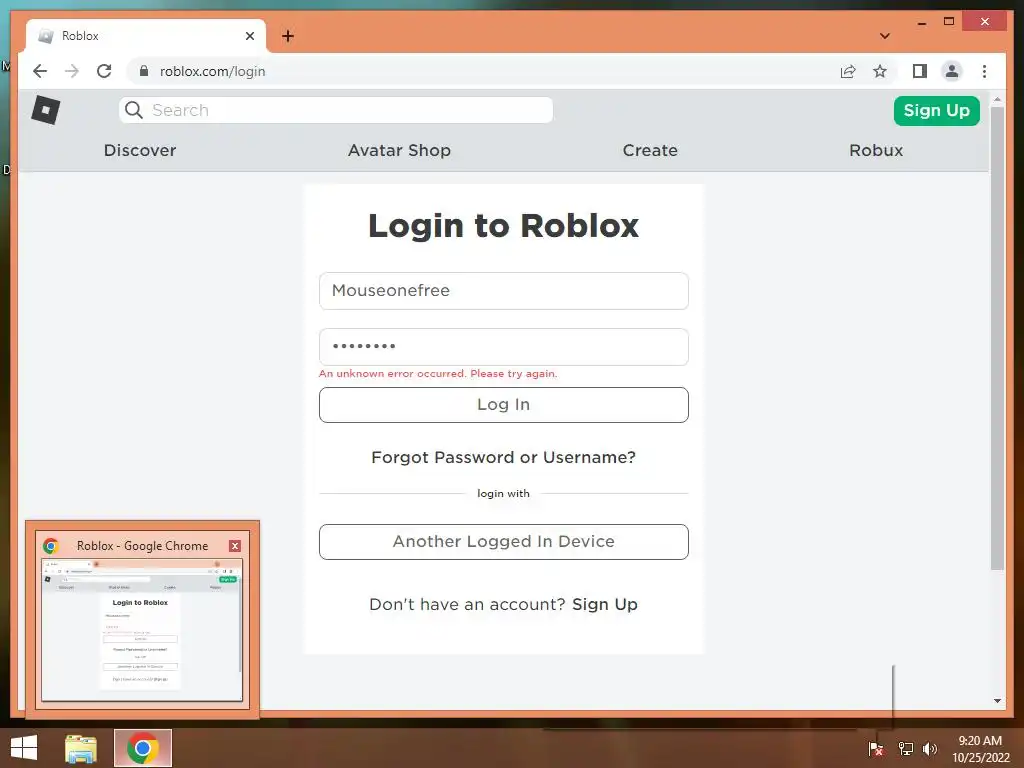Image resolution: width=1024 pixels, height=768 pixels.
Task: Click the Sign Up link below login
Action: (605, 604)
